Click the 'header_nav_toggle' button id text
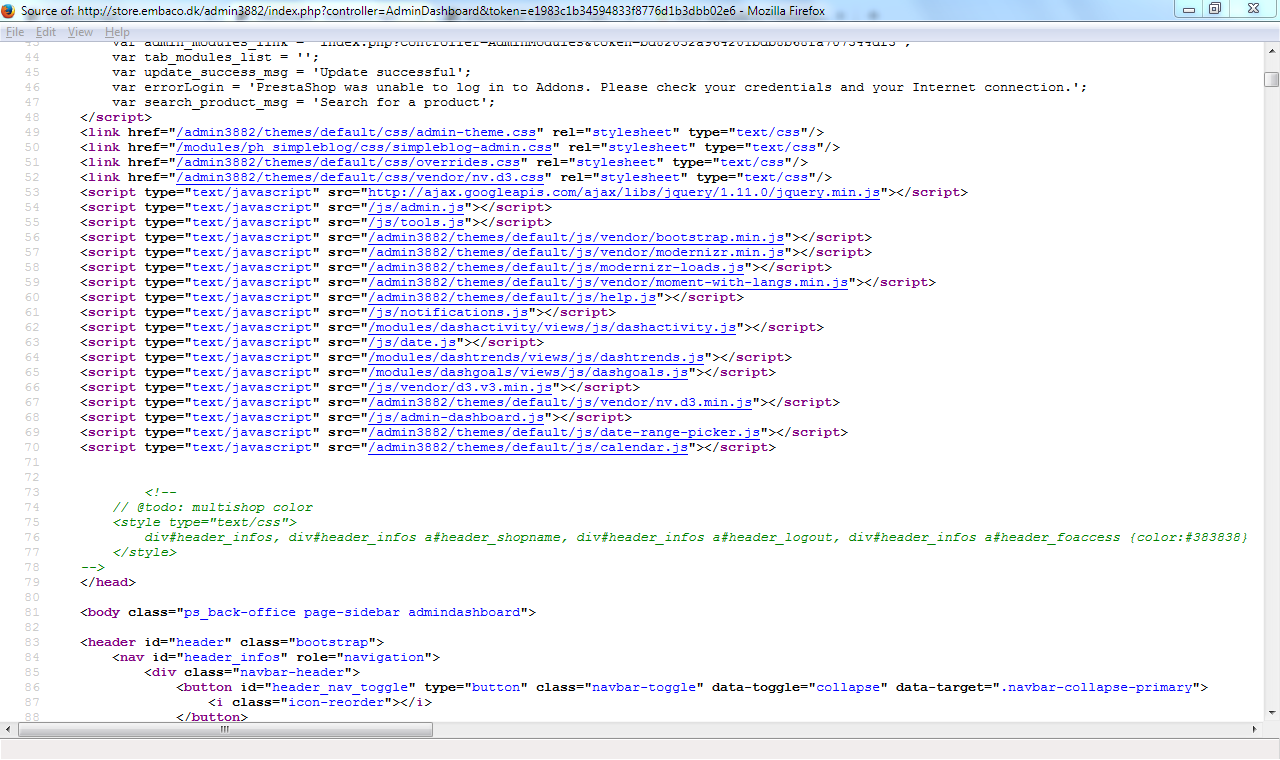The image size is (1280, 760). (340, 687)
